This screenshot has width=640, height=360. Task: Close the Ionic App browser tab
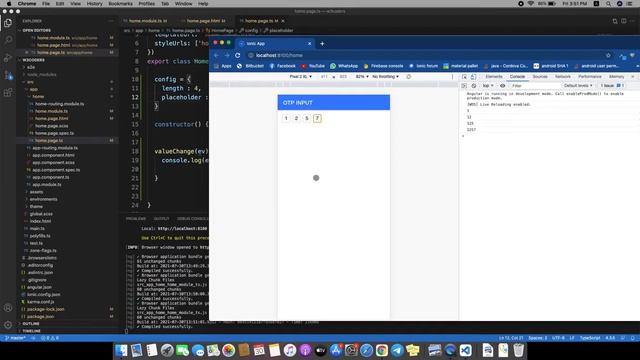point(309,43)
